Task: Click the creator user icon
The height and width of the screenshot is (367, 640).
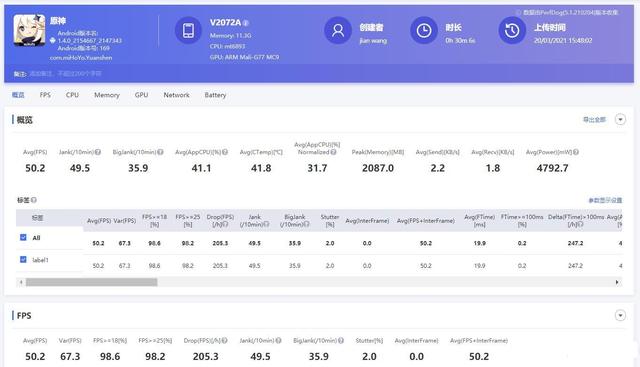Action: [338, 30]
